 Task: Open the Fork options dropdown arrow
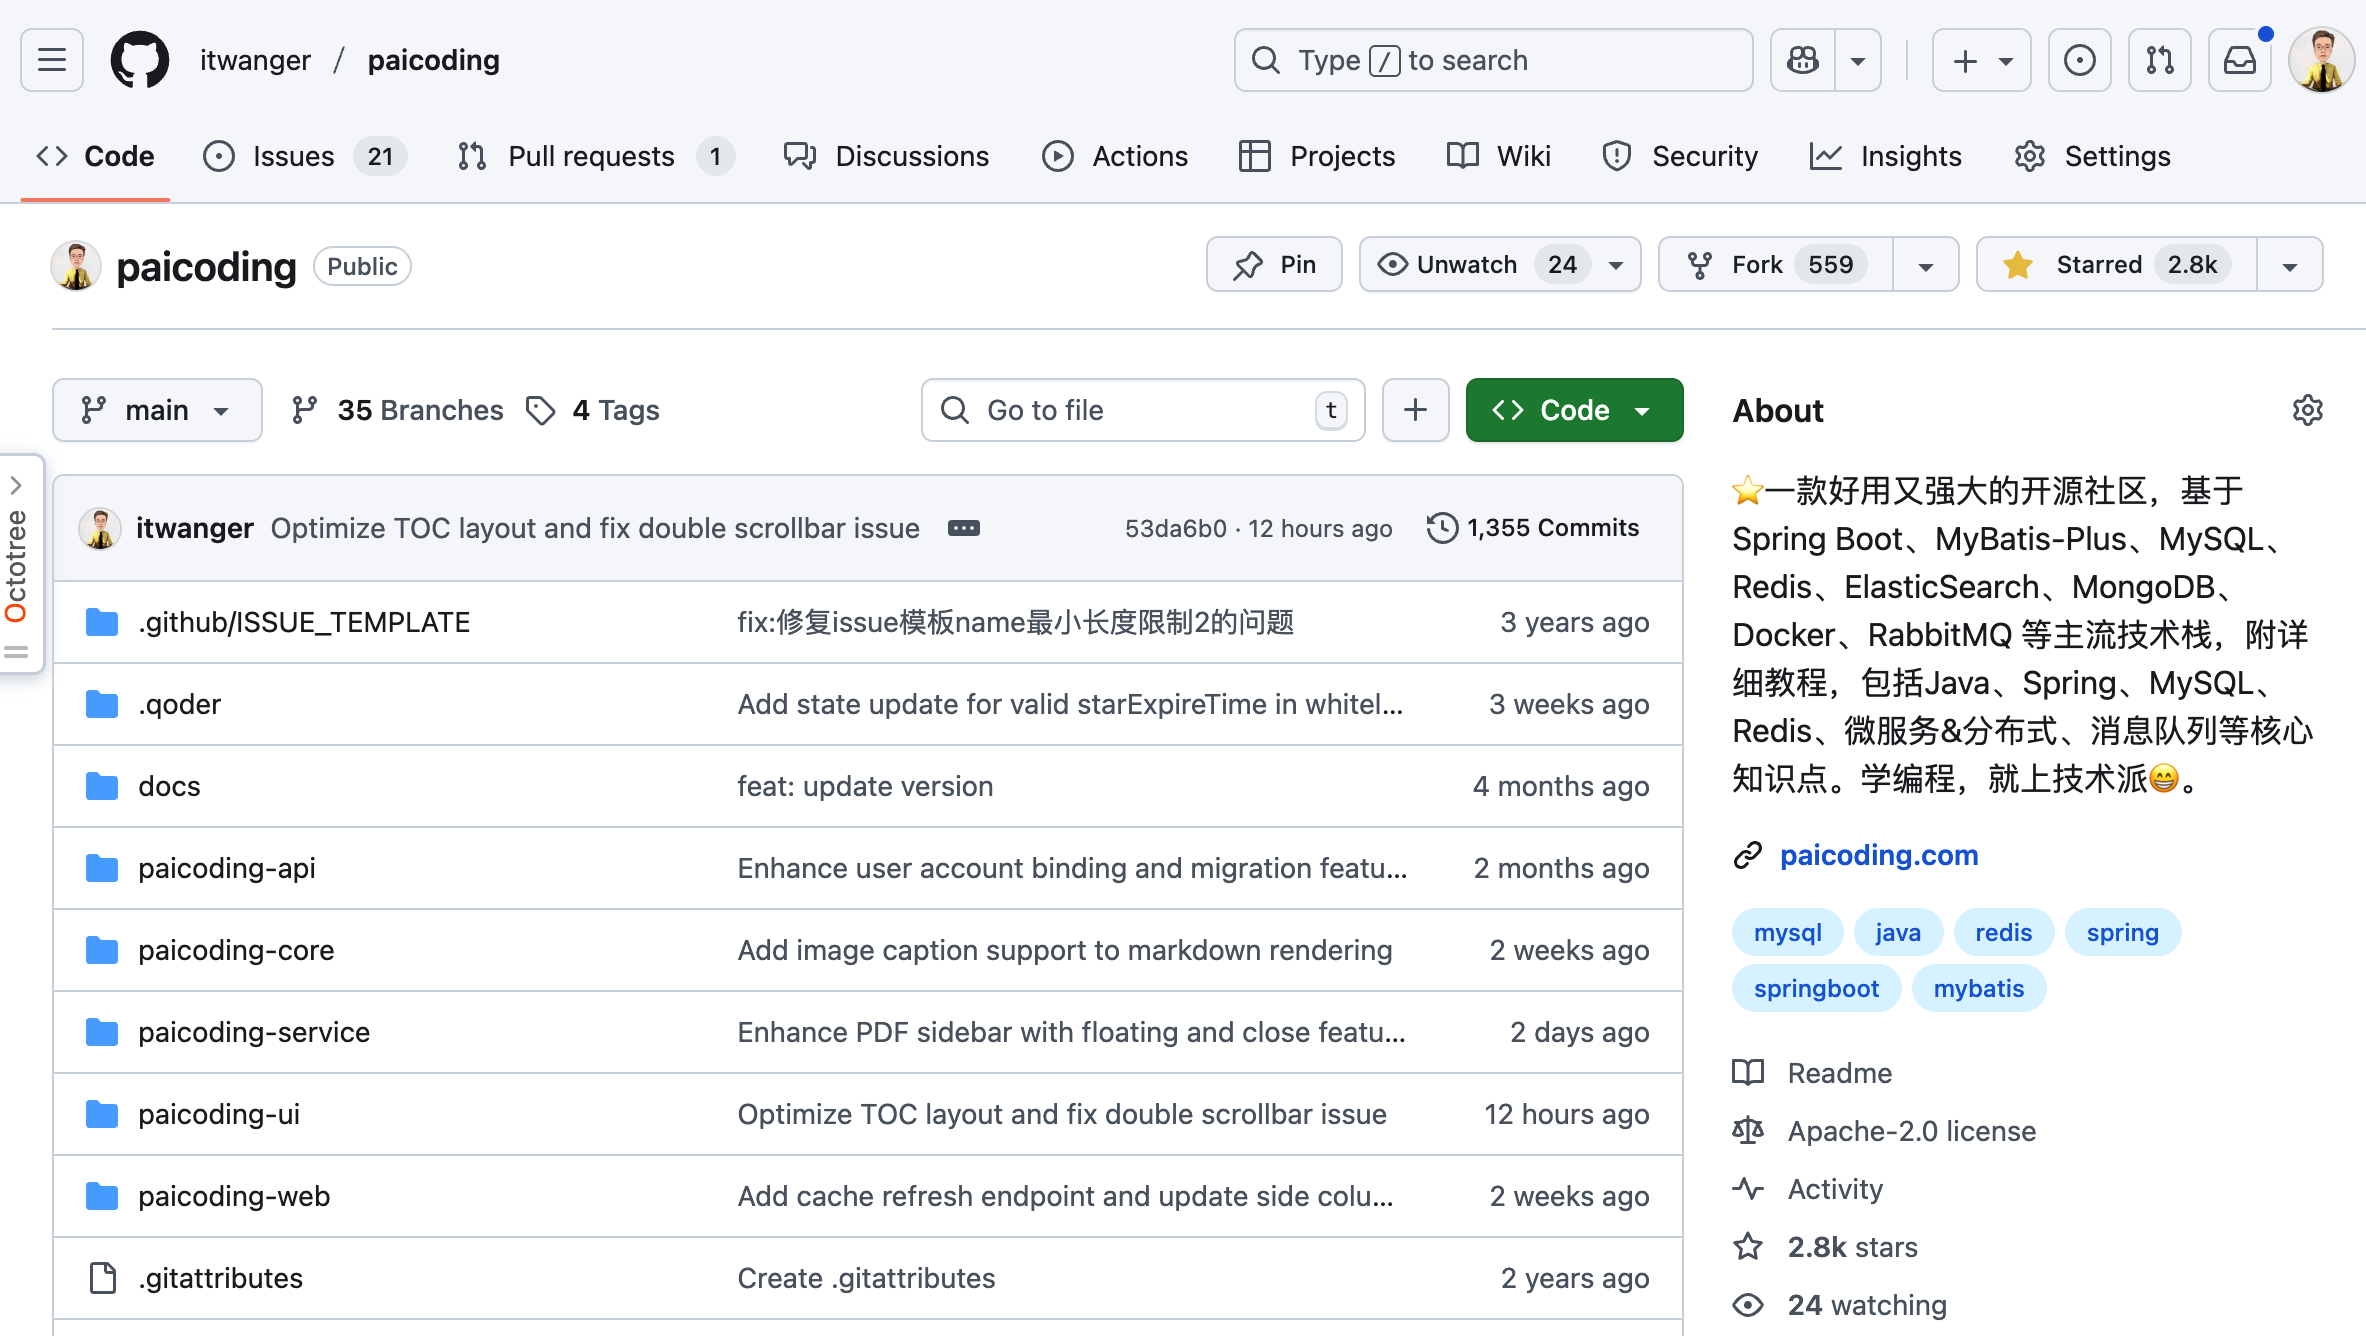(1925, 265)
